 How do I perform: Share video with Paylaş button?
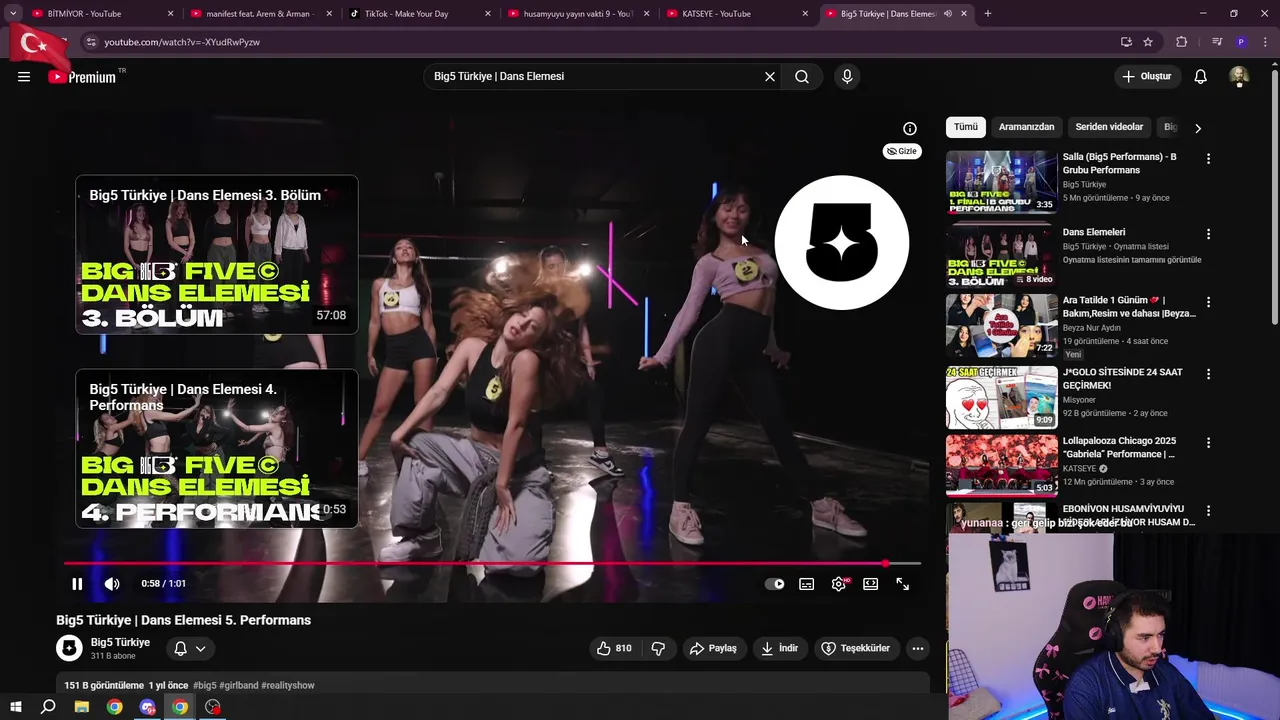pos(713,648)
